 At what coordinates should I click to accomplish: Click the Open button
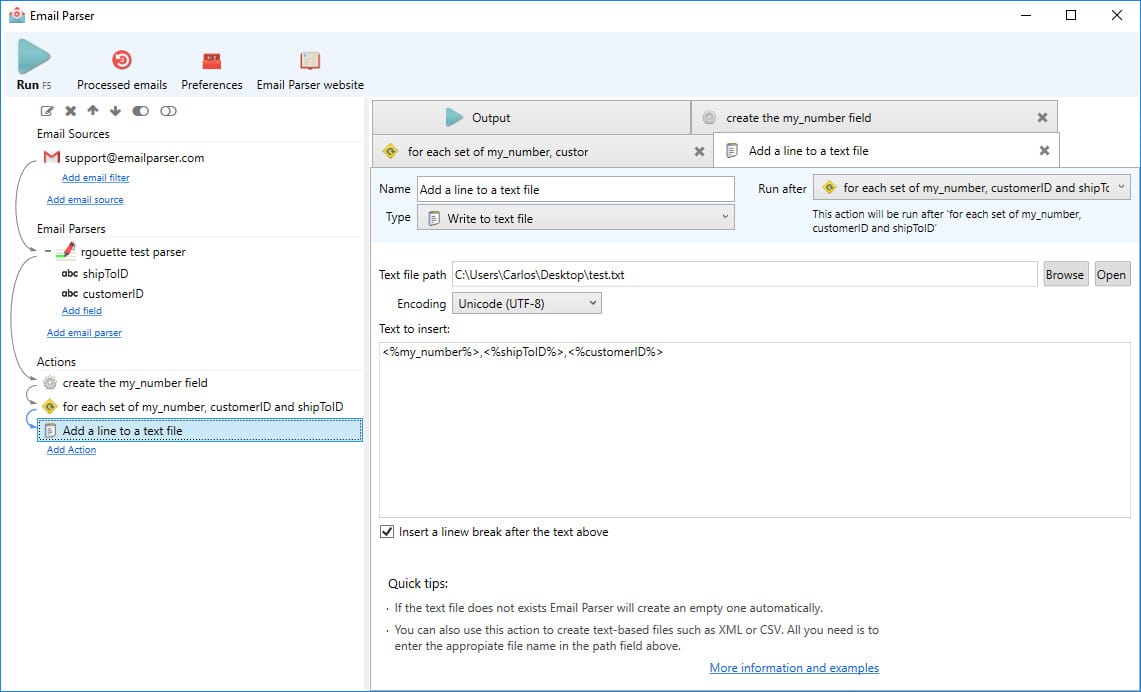1112,274
